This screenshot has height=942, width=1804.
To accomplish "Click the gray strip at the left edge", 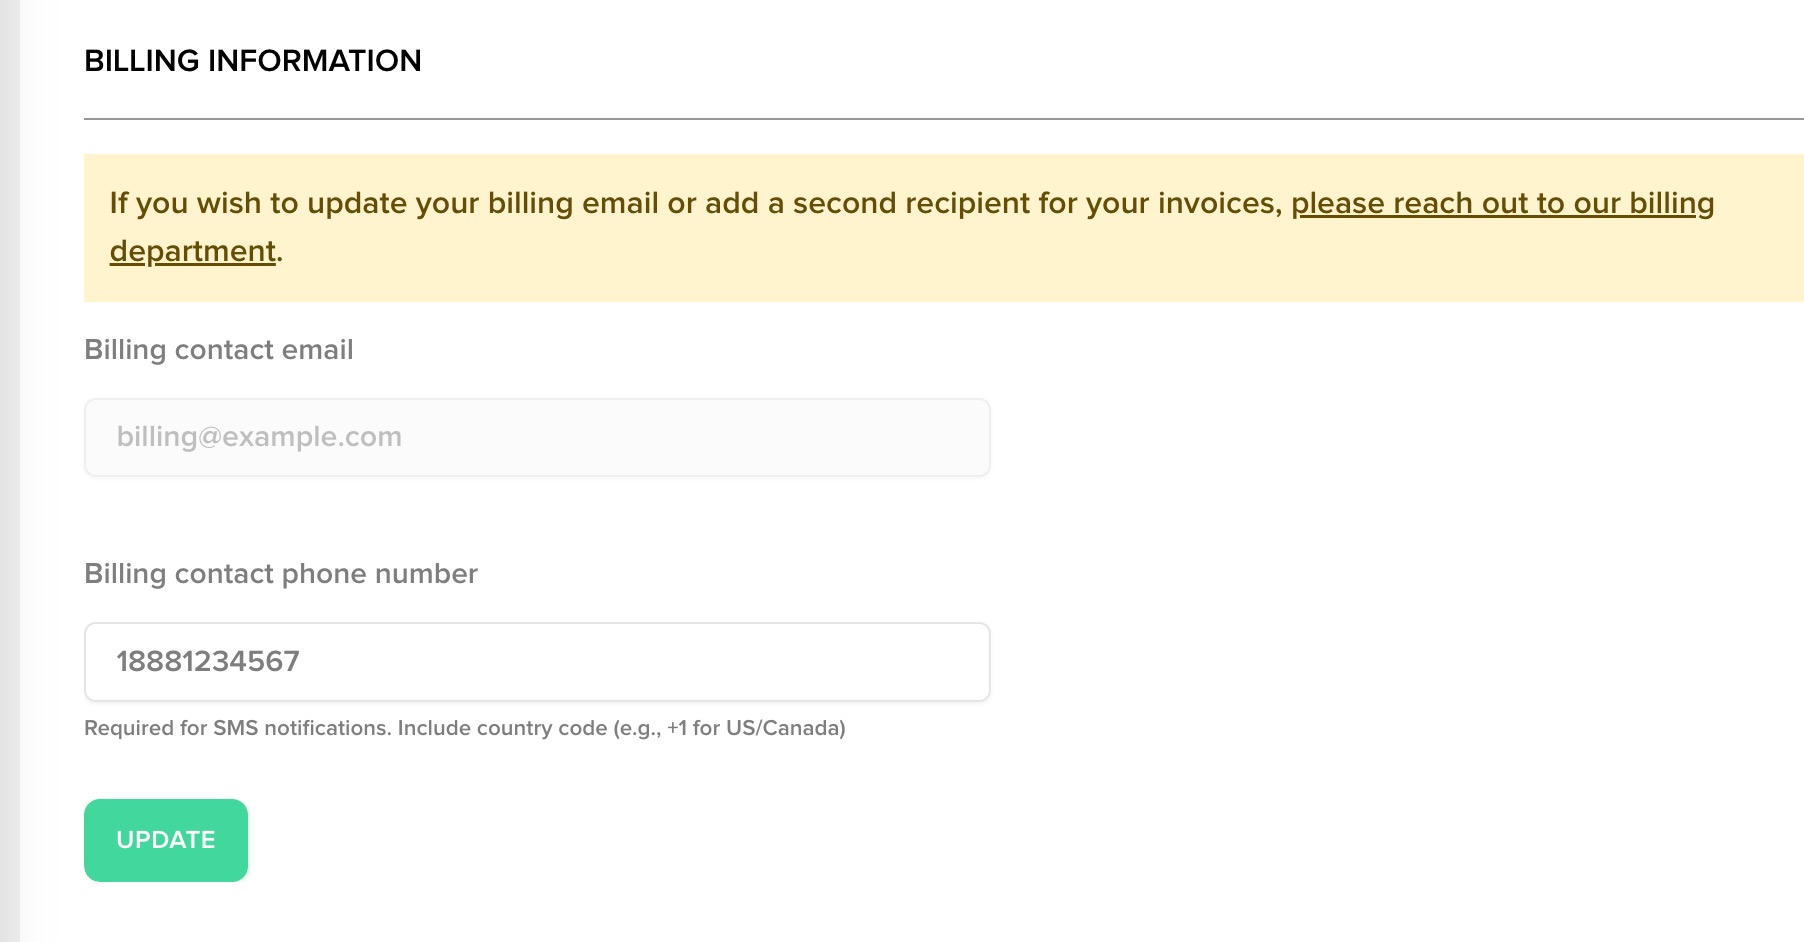I will pos(9,471).
